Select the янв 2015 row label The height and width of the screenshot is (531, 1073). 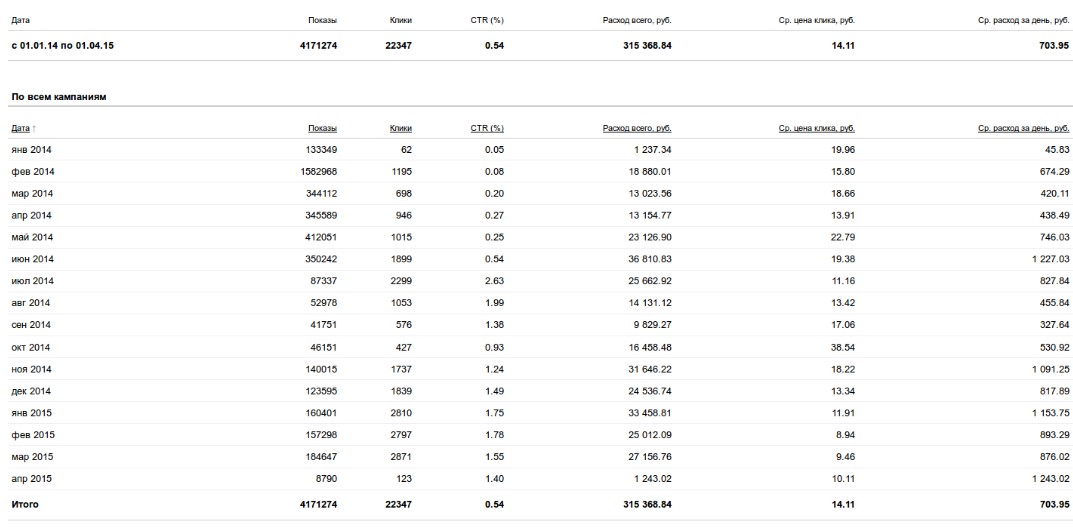31,413
